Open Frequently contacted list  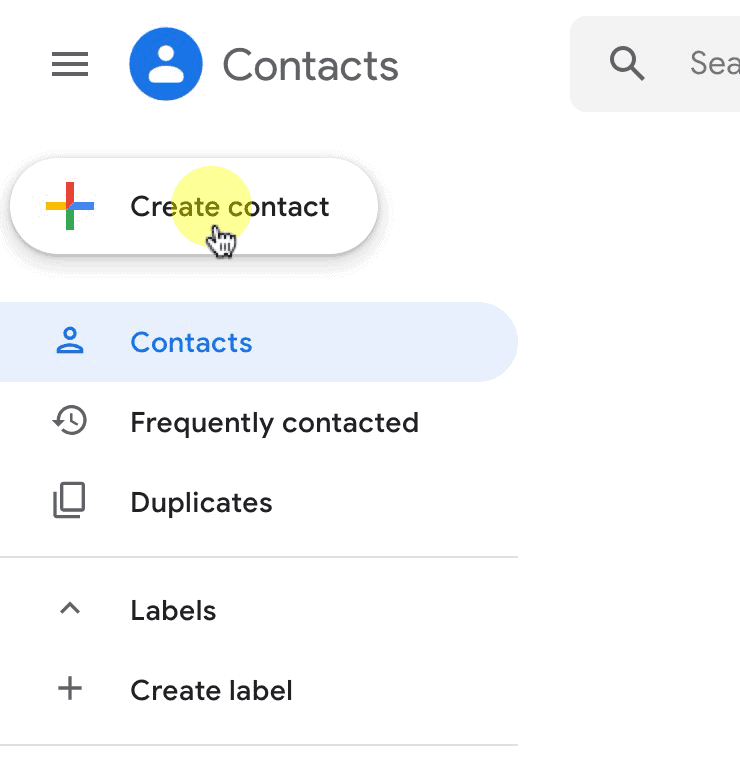[x=258, y=422]
